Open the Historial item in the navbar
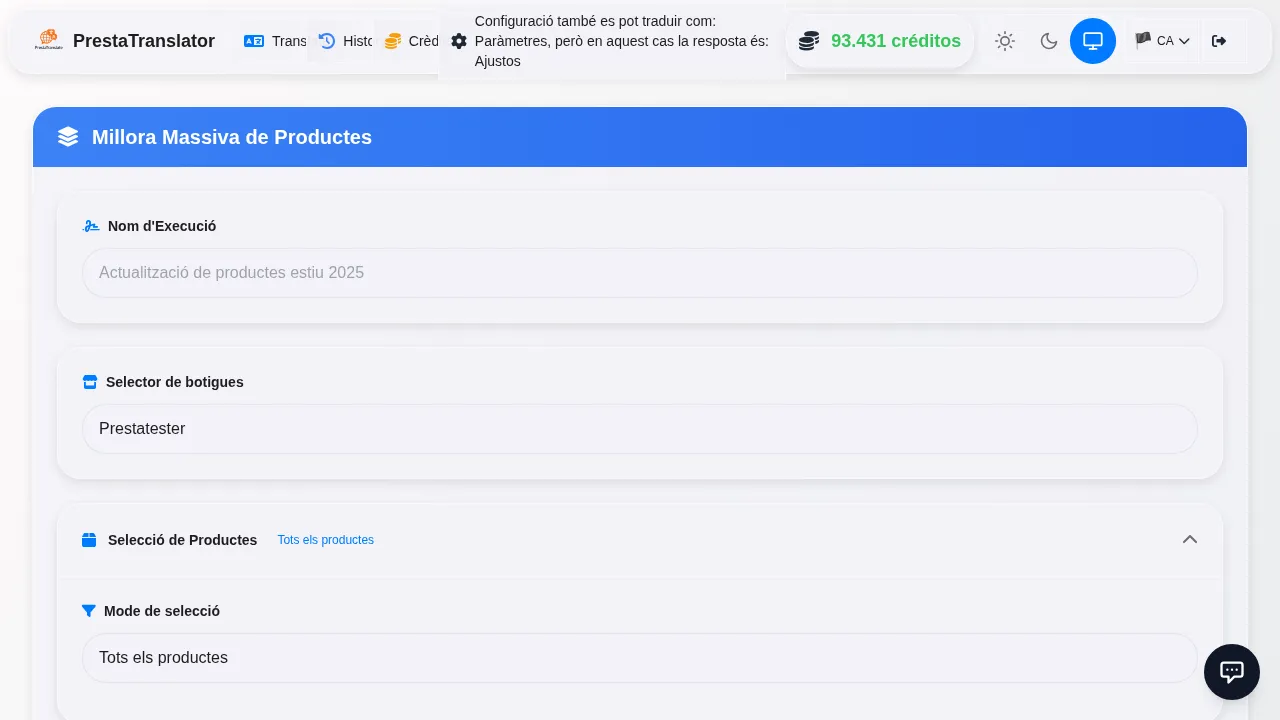This screenshot has height=720, width=1280. pyautogui.click(x=345, y=41)
